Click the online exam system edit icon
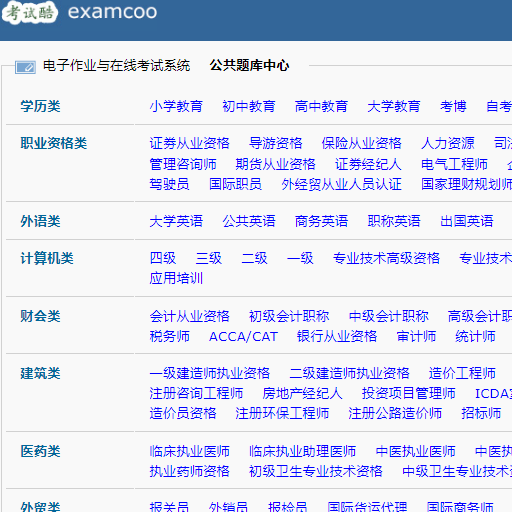The image size is (512, 512). click(25, 67)
